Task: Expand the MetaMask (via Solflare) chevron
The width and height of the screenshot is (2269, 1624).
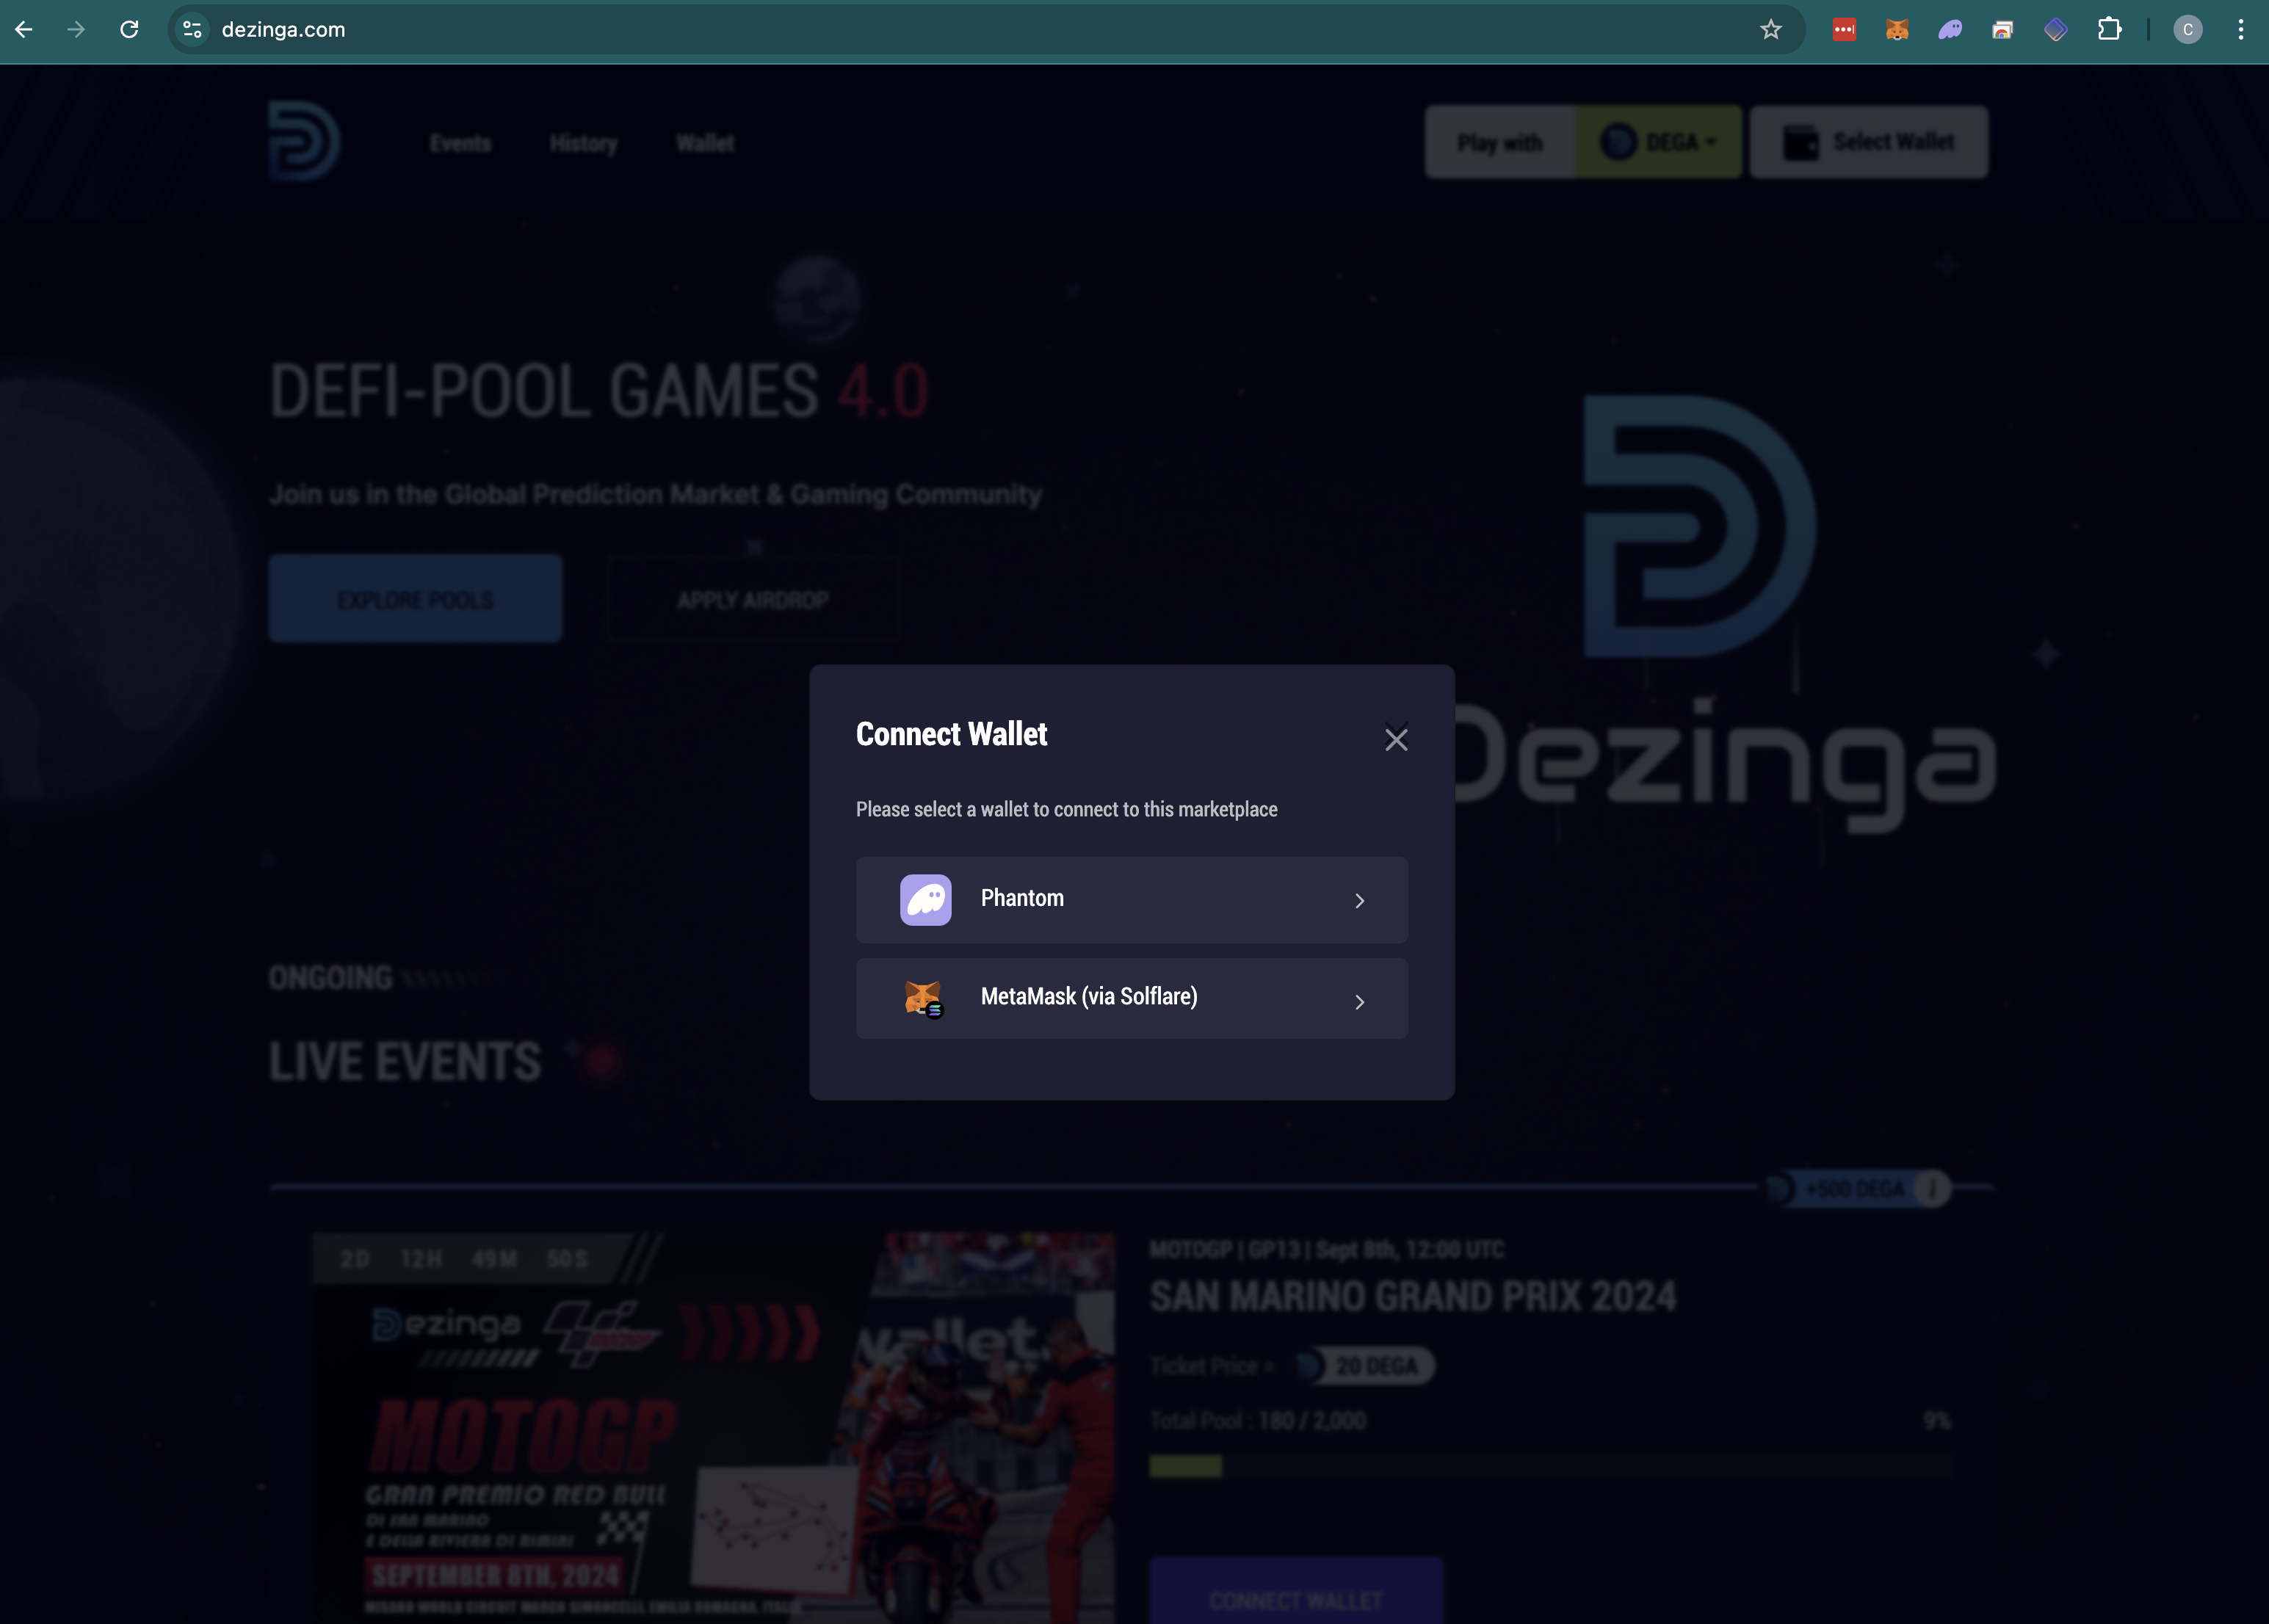Action: 1359,1001
